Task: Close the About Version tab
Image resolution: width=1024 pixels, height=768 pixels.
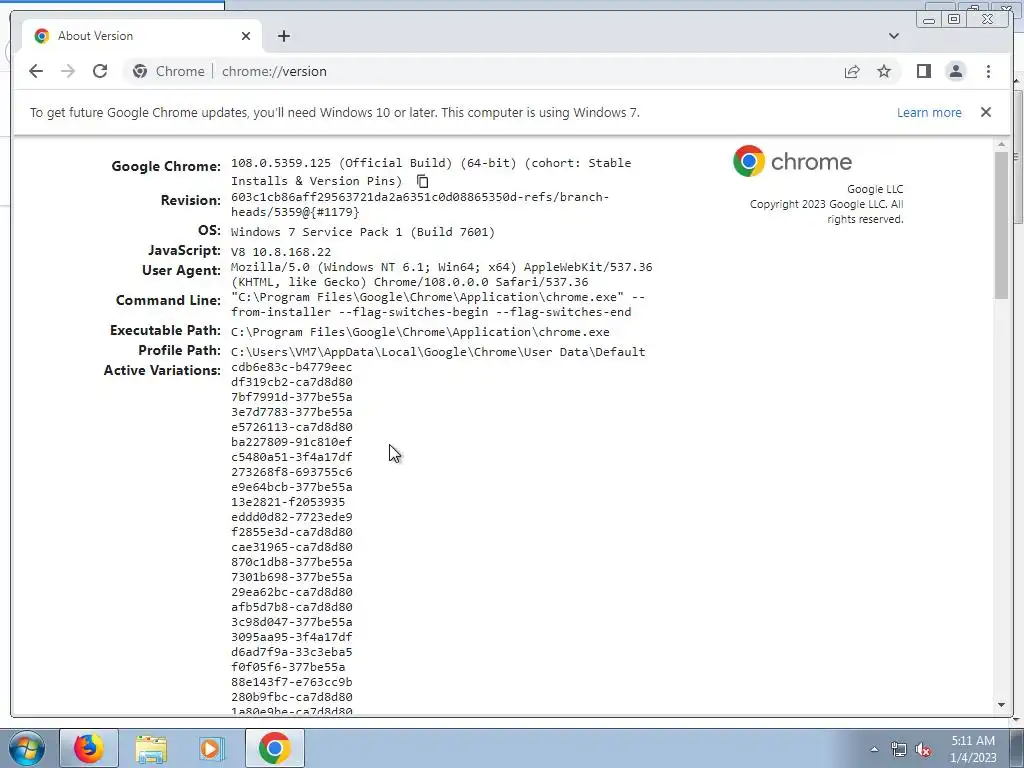Action: (x=246, y=36)
